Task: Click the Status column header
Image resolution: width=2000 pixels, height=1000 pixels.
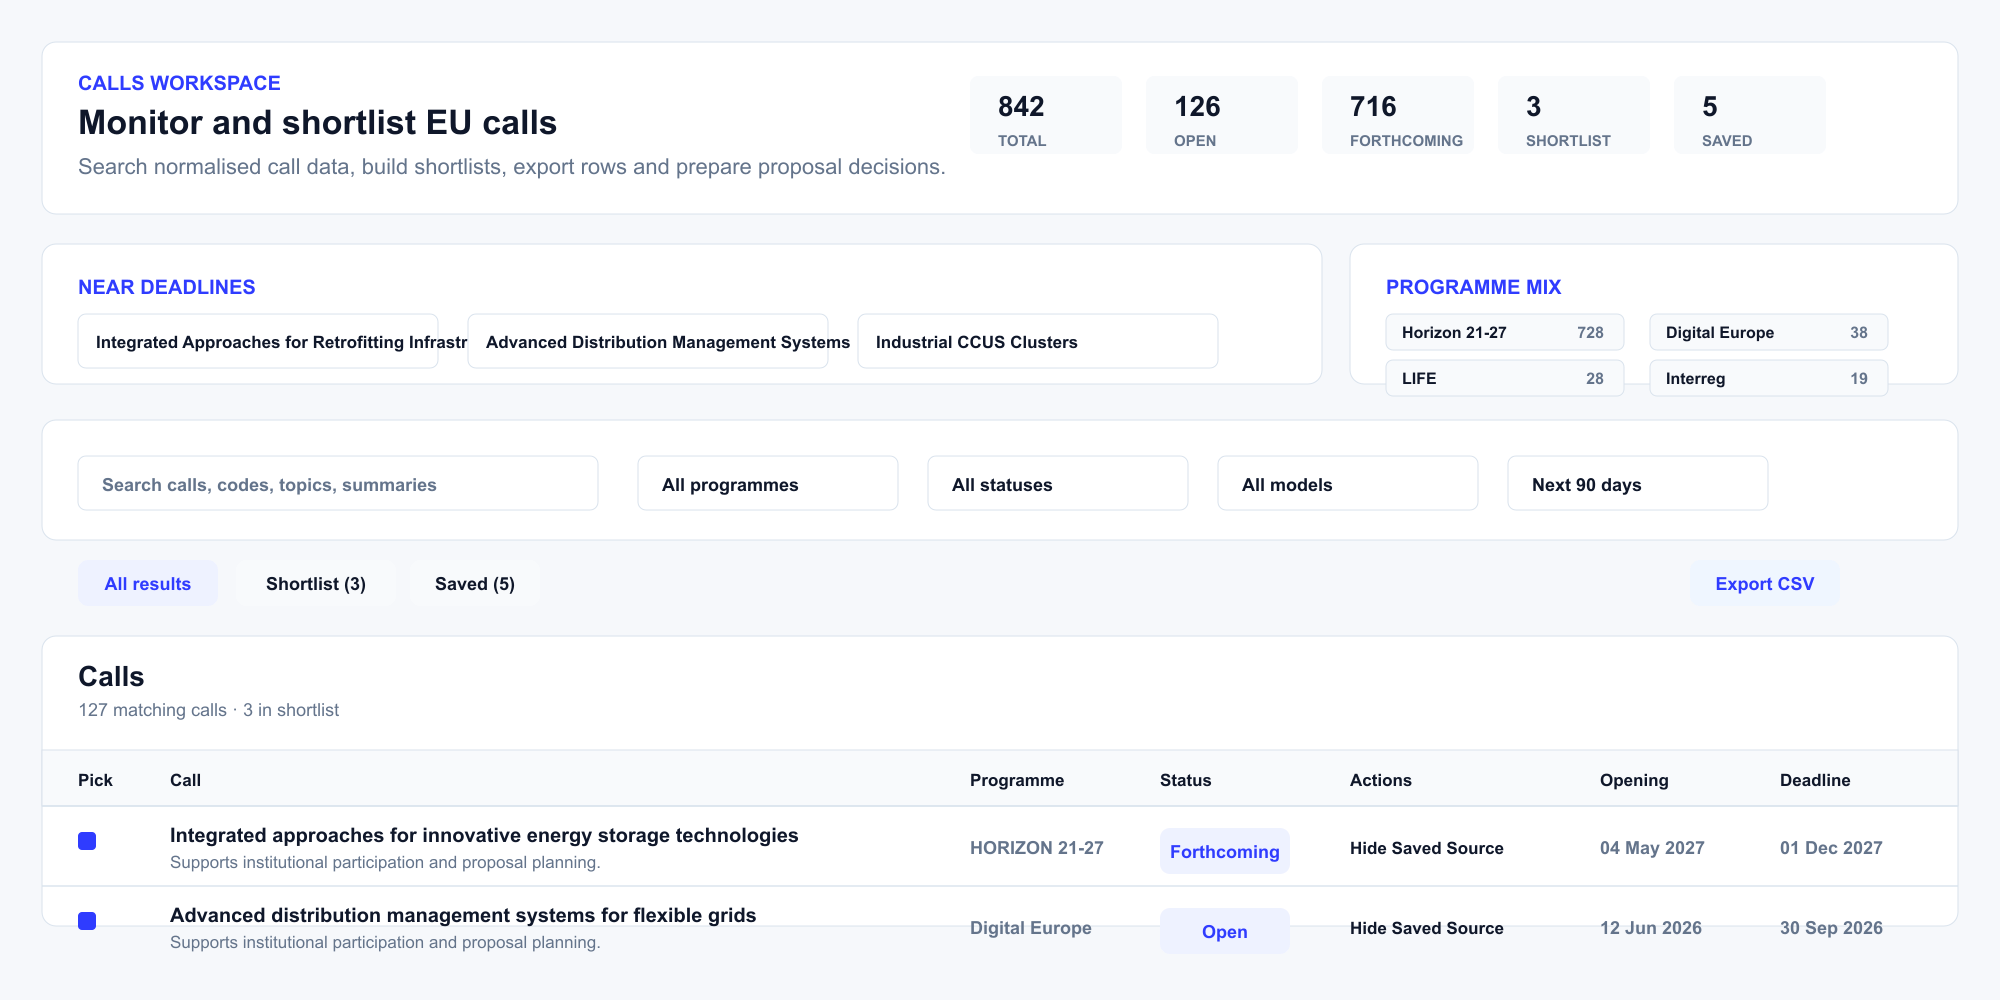Action: (1186, 780)
